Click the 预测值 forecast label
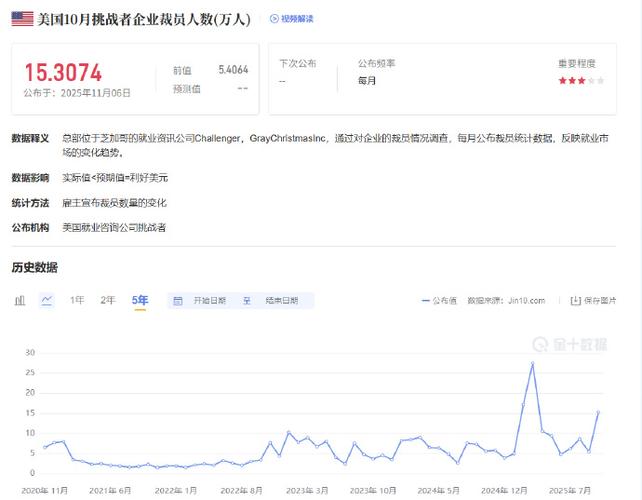The width and height of the screenshot is (642, 500). [187, 89]
